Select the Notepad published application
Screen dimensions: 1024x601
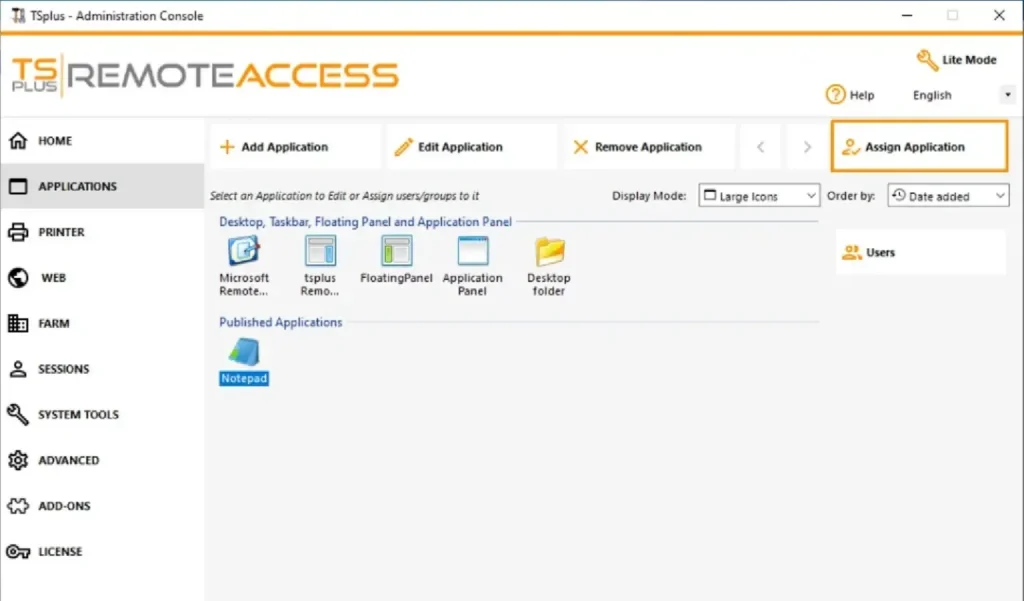[x=244, y=352]
